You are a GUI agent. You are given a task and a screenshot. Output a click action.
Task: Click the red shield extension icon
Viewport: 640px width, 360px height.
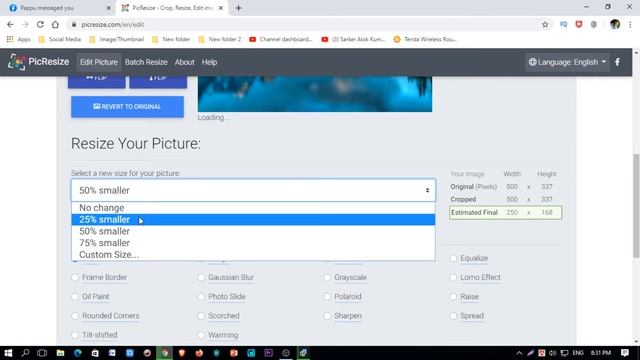click(x=579, y=24)
